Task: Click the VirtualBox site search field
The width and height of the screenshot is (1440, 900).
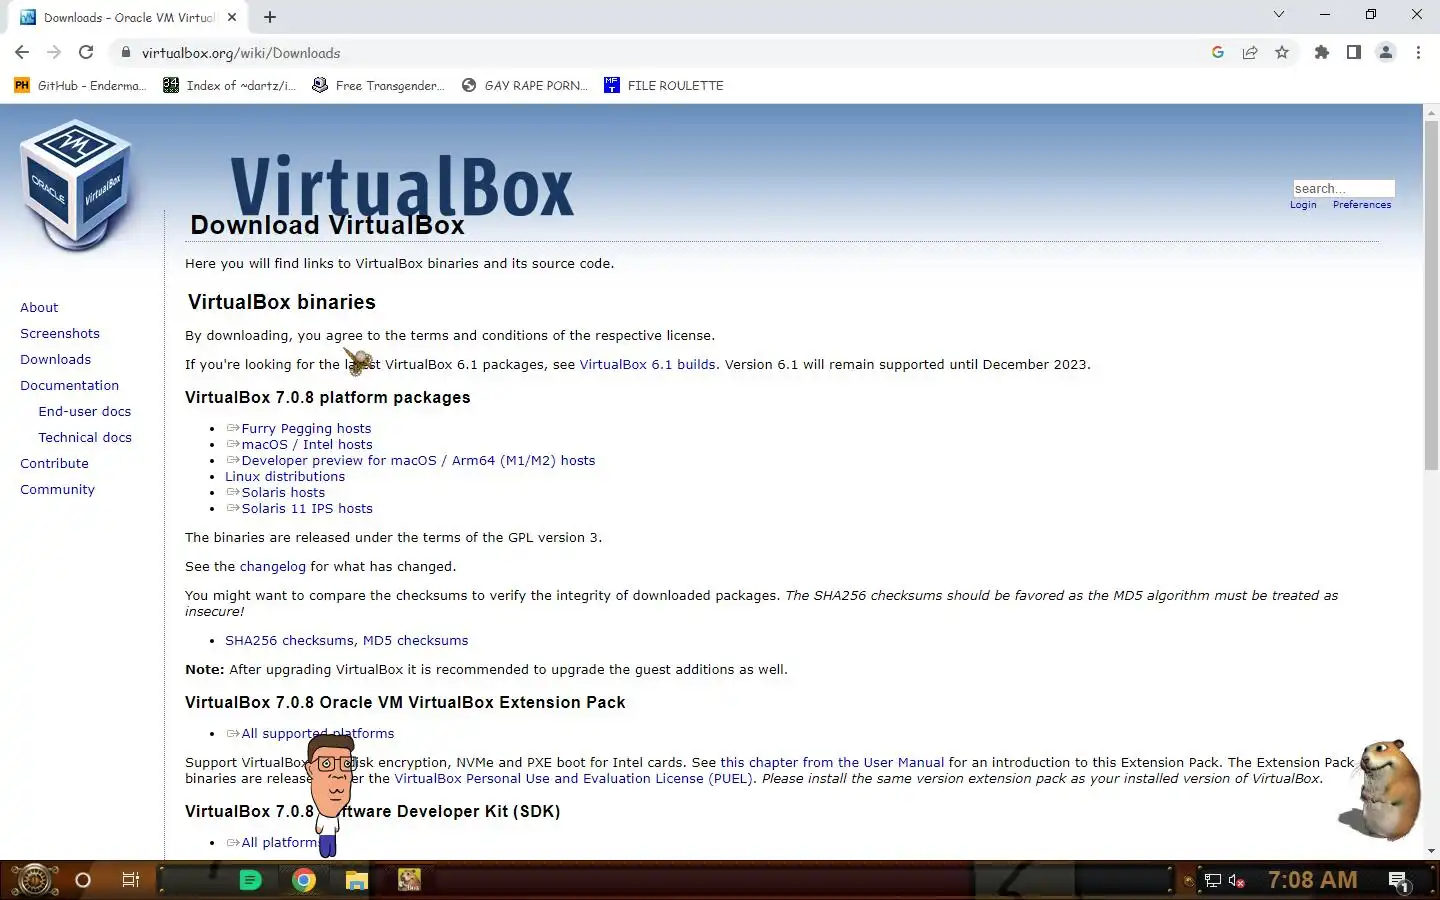Action: [x=1343, y=188]
